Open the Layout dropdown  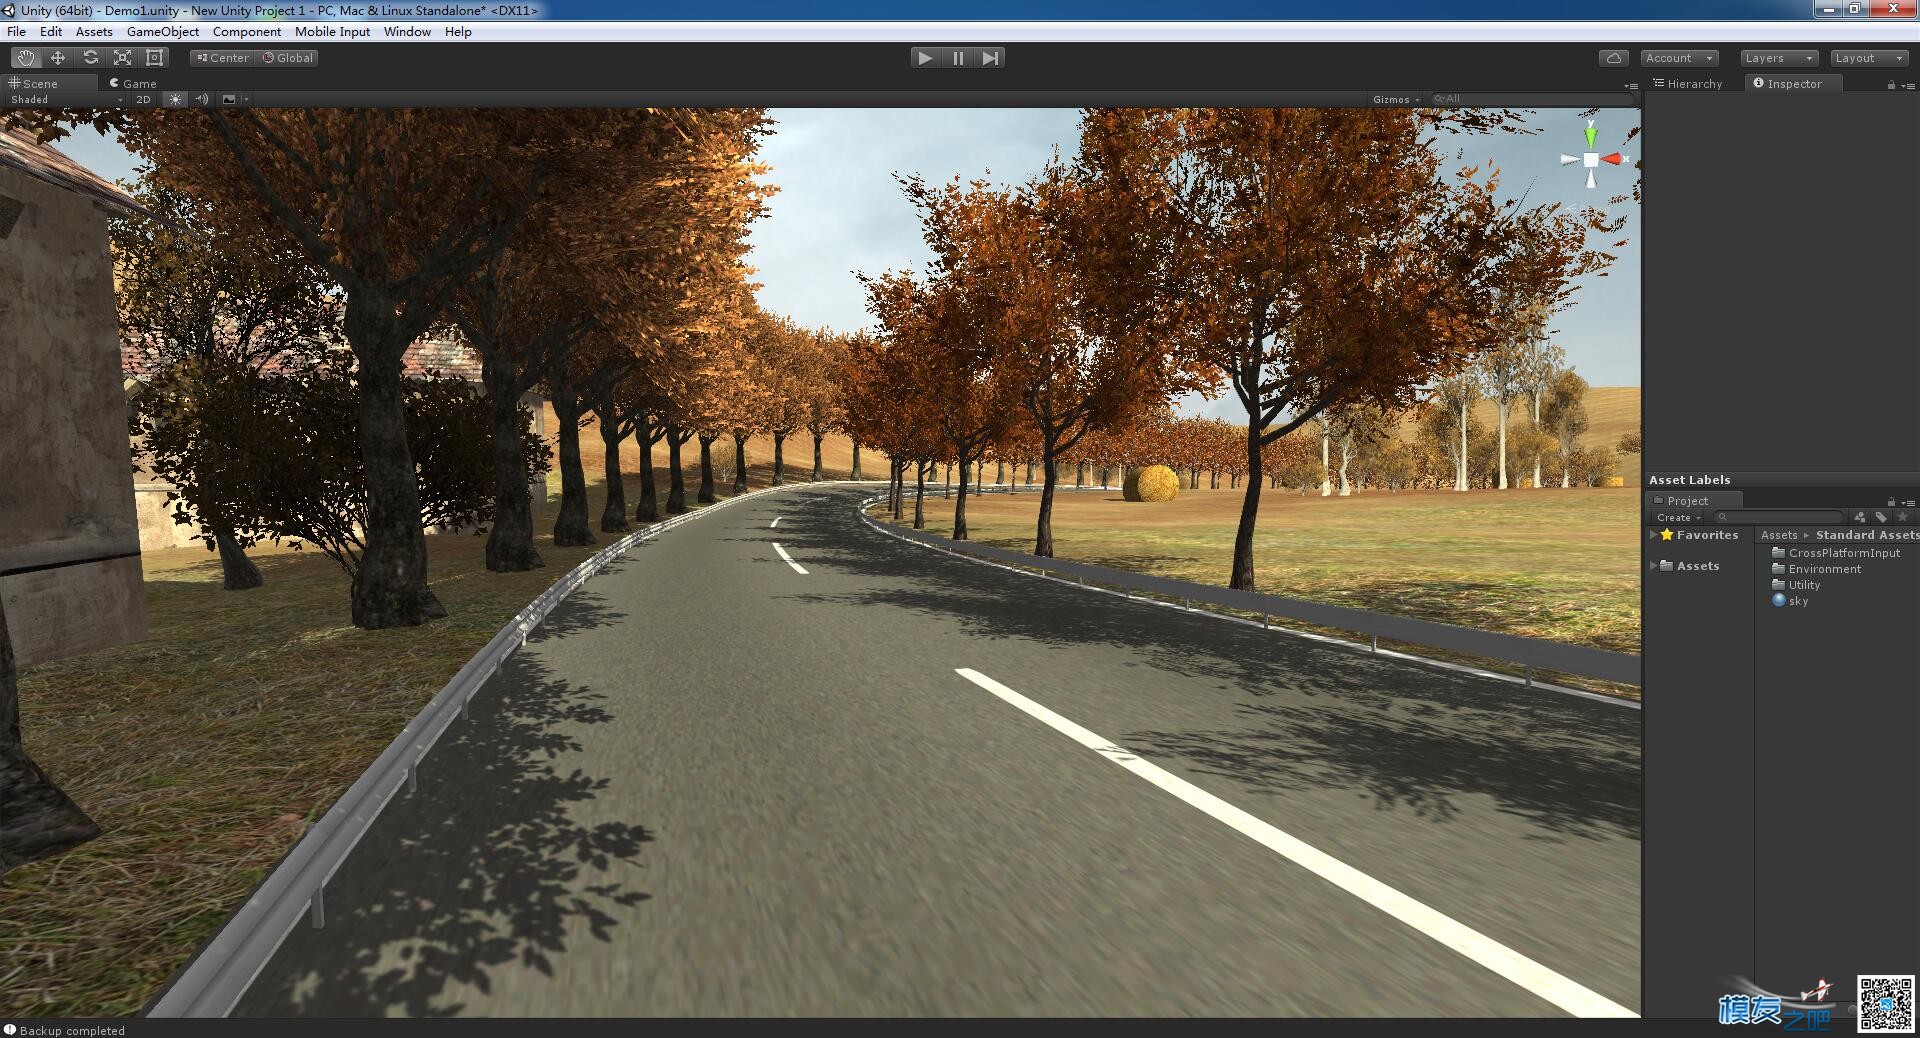point(1869,58)
